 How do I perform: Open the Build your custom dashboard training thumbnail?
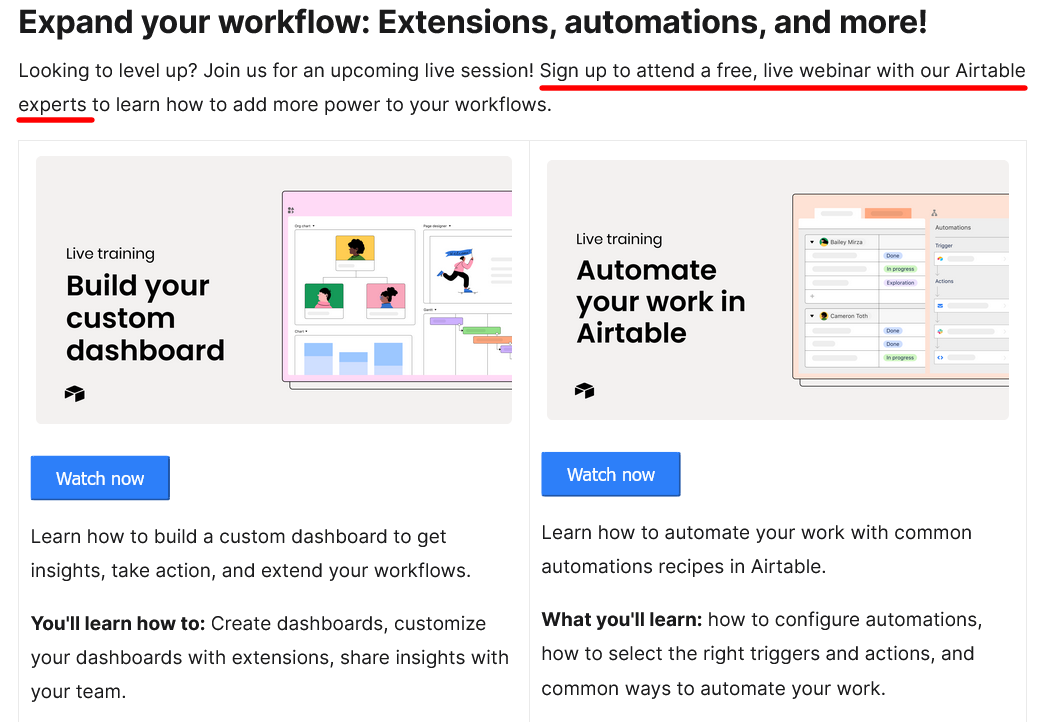pos(274,290)
